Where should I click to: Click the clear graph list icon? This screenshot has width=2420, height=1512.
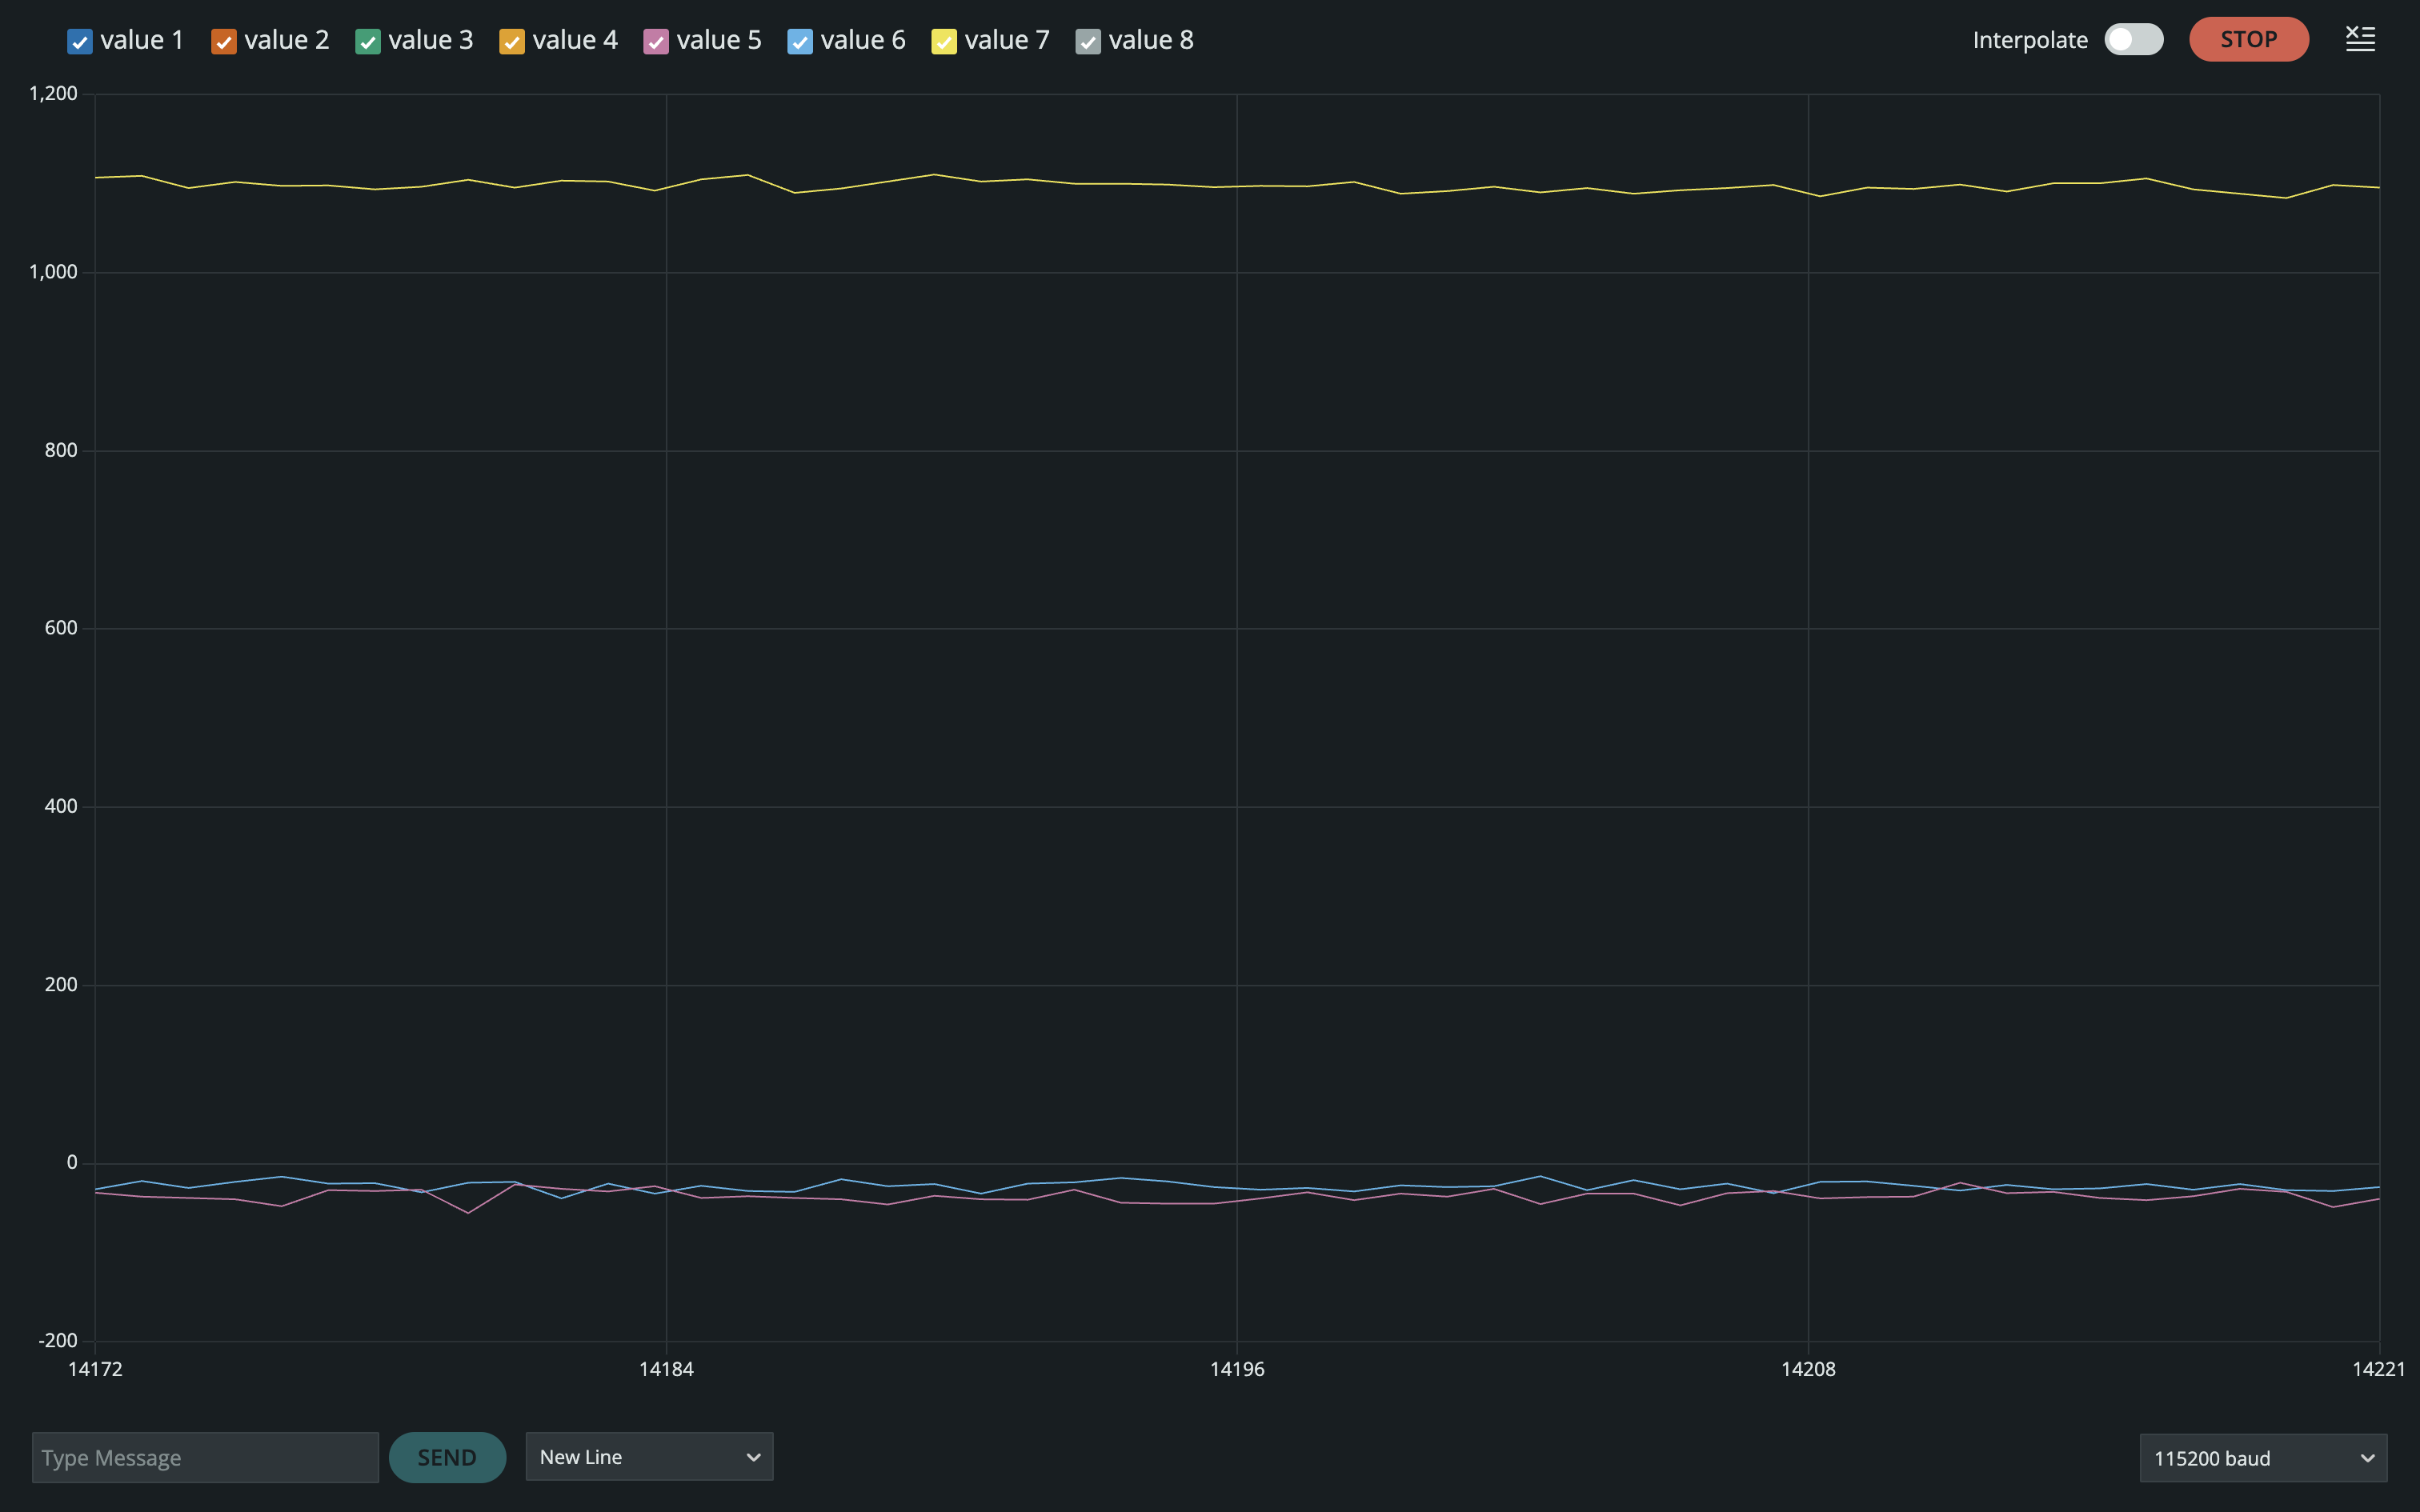(2360, 39)
